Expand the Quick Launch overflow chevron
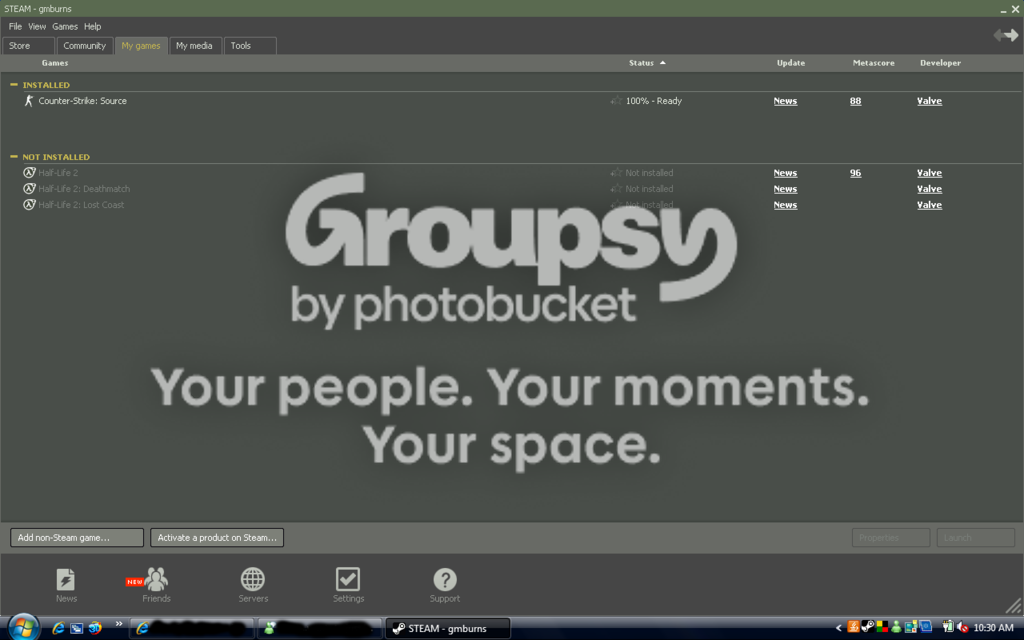The image size is (1024, 640). pos(119,624)
